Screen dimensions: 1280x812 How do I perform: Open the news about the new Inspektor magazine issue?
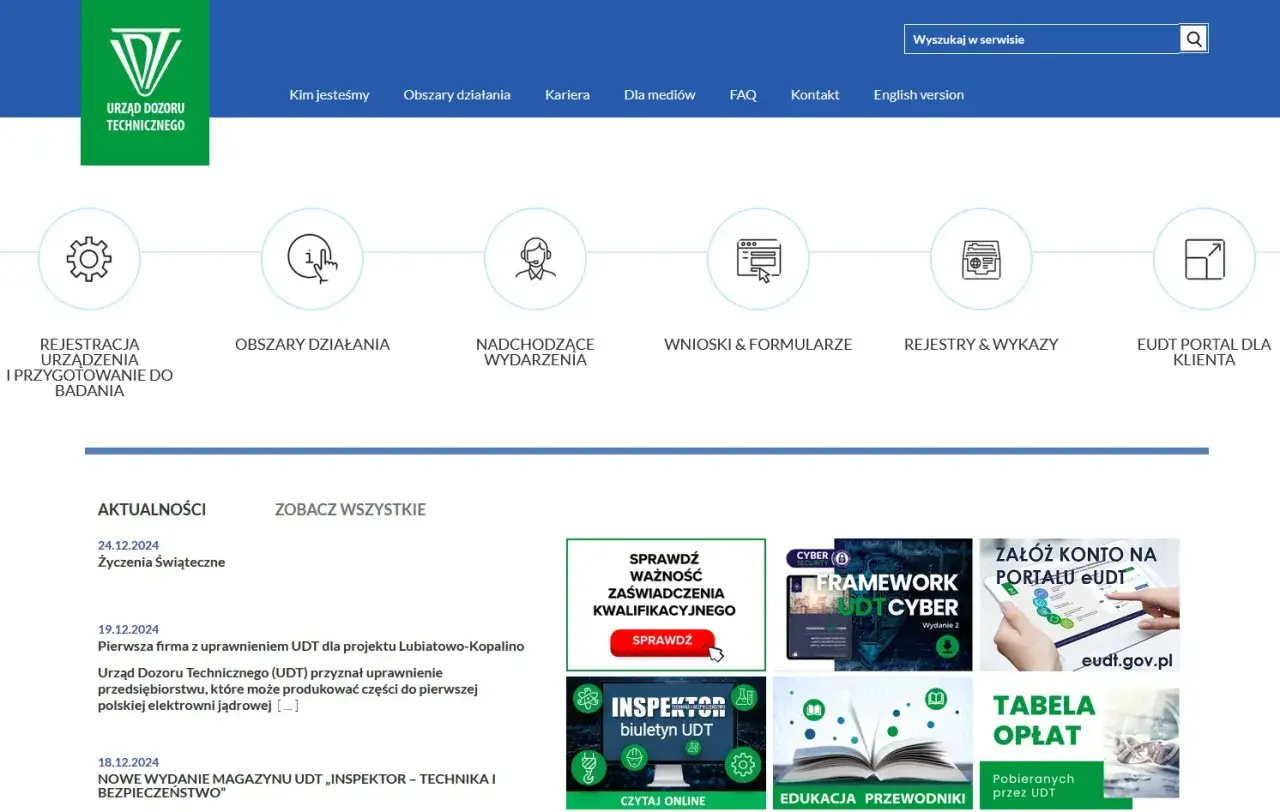(297, 785)
